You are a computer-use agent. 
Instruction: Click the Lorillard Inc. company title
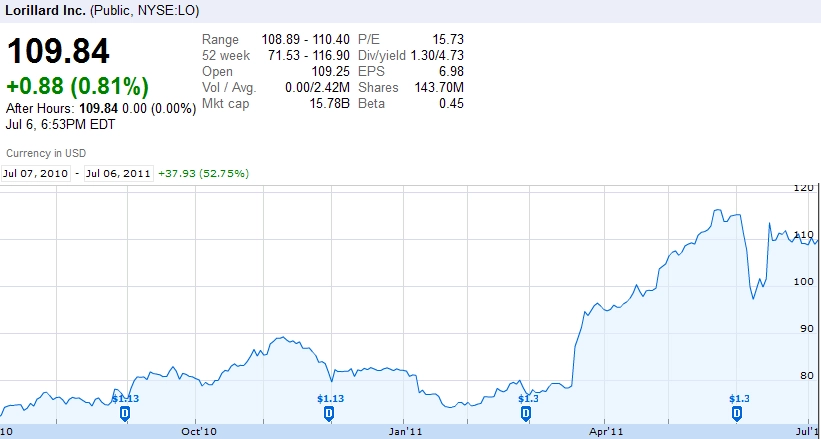click(x=45, y=10)
